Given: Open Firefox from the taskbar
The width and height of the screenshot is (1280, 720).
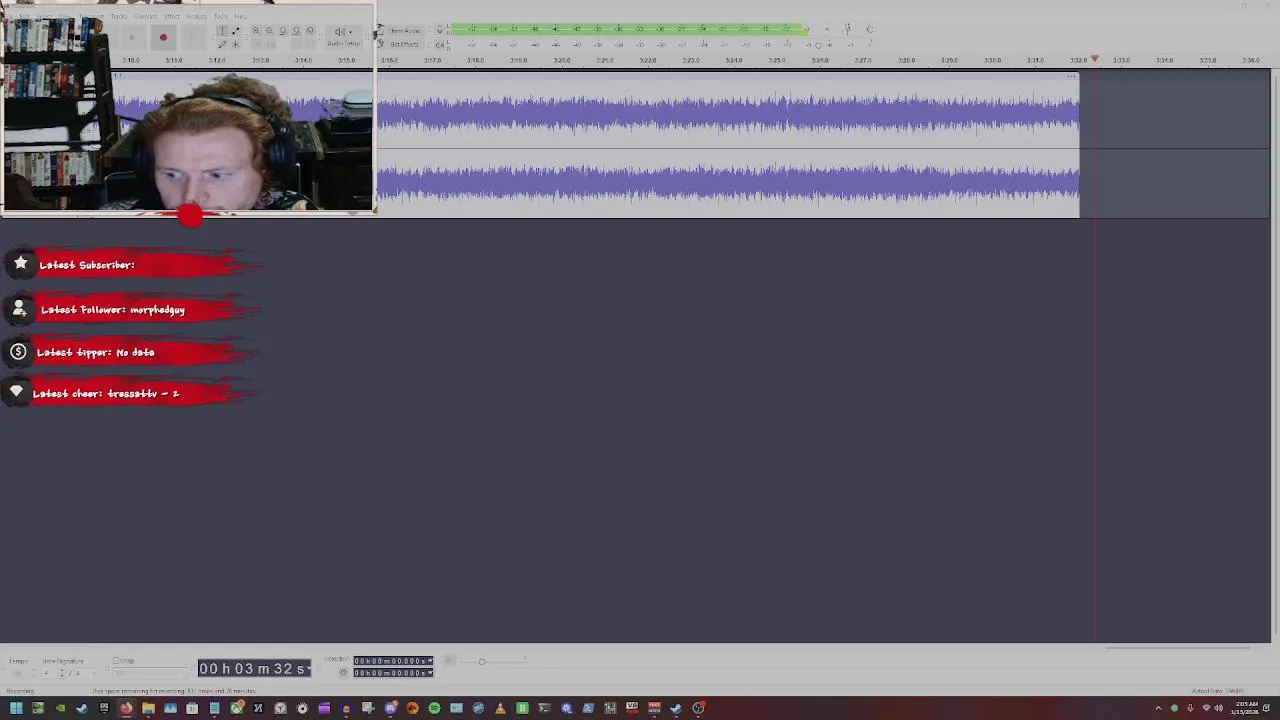Looking at the screenshot, I should [127, 708].
